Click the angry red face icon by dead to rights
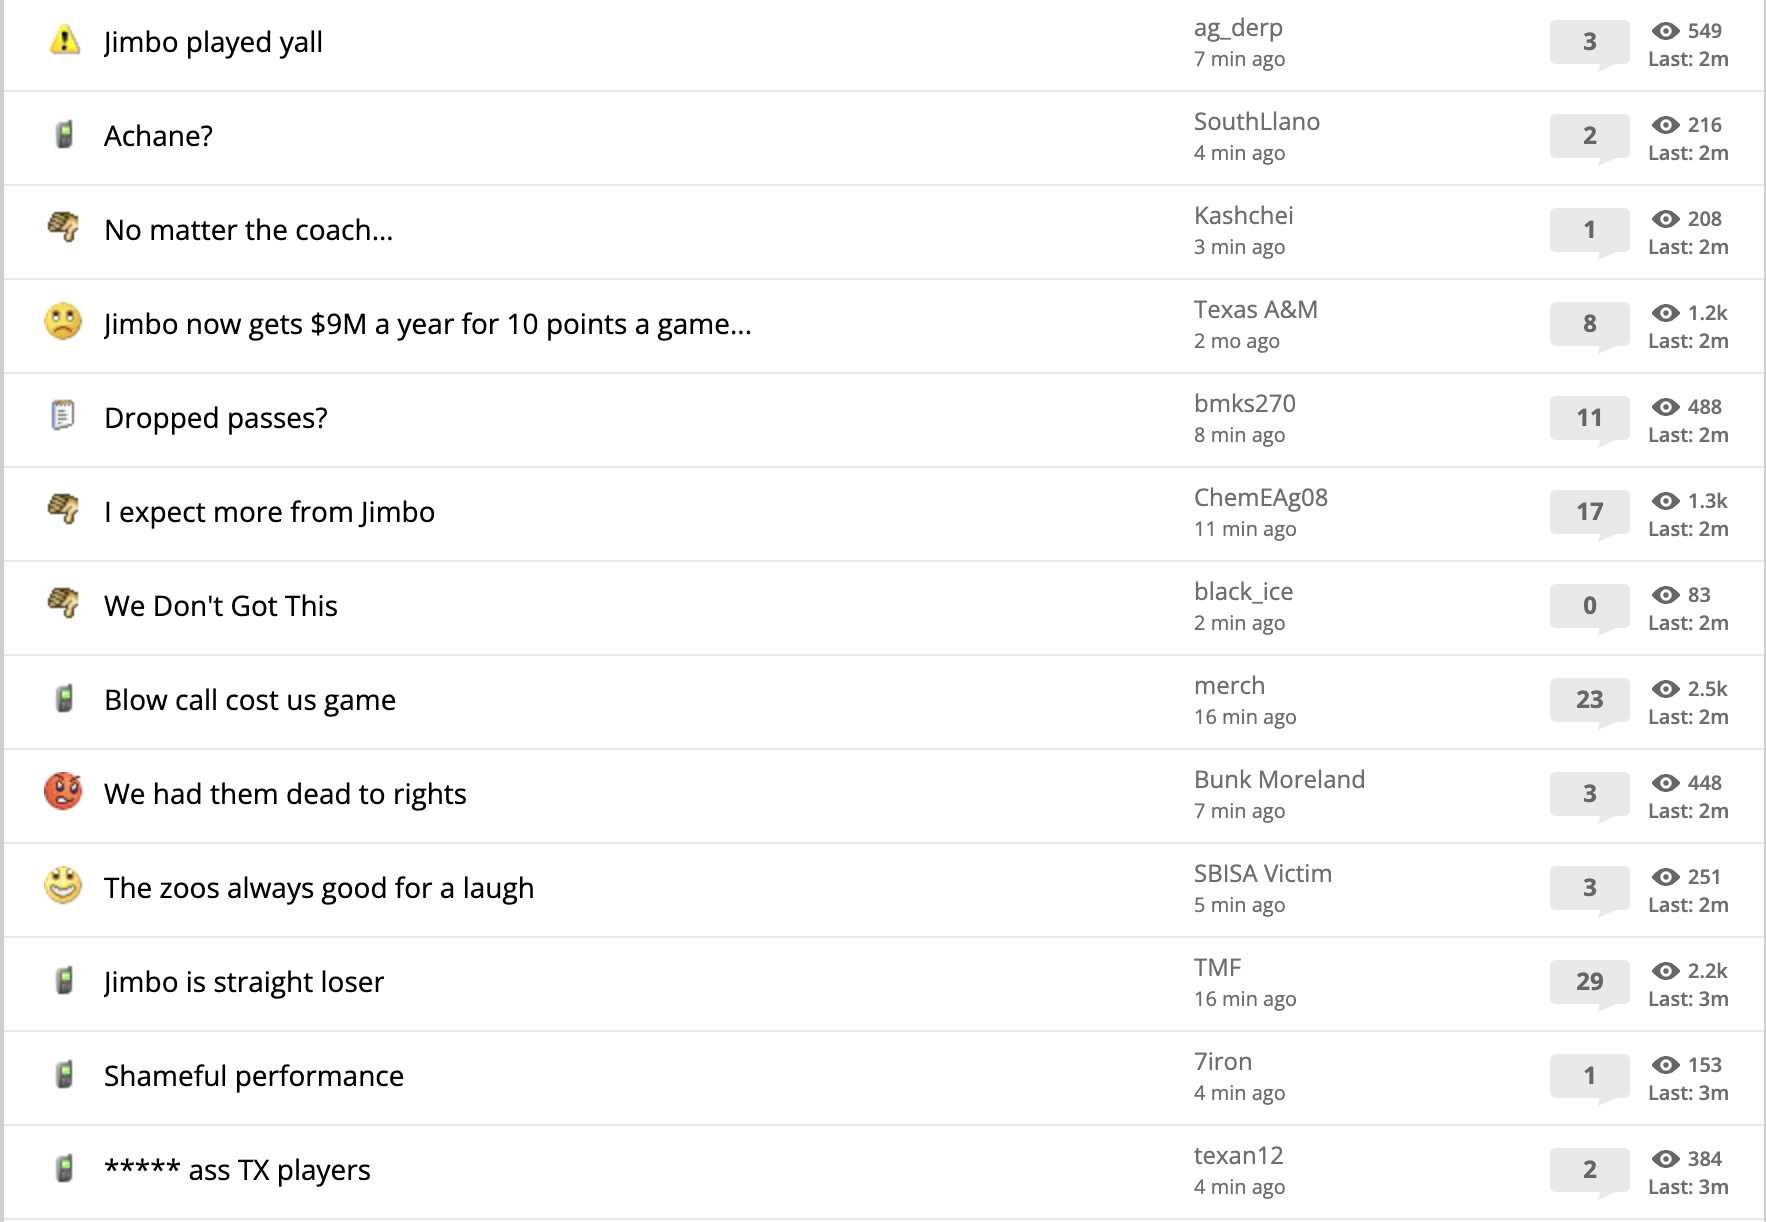The image size is (1766, 1222). pos(63,791)
